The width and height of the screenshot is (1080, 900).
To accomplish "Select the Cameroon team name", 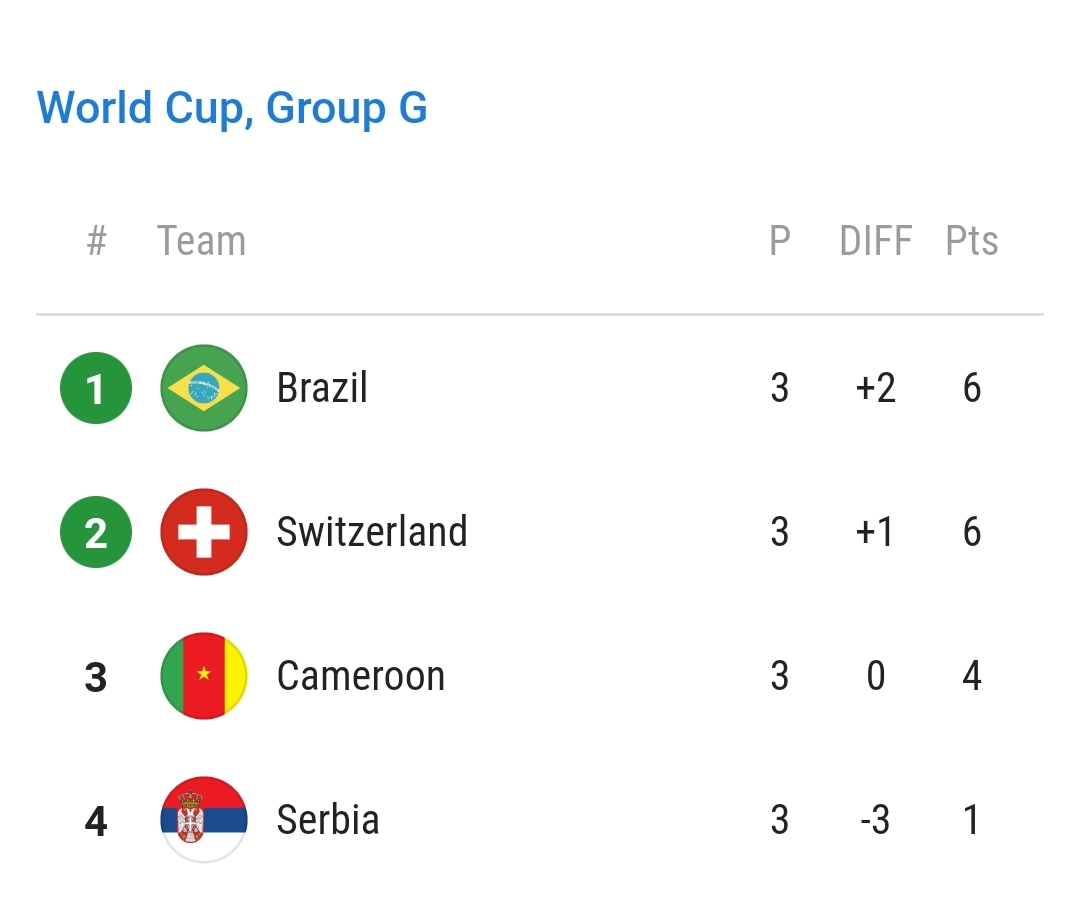I will (361, 676).
